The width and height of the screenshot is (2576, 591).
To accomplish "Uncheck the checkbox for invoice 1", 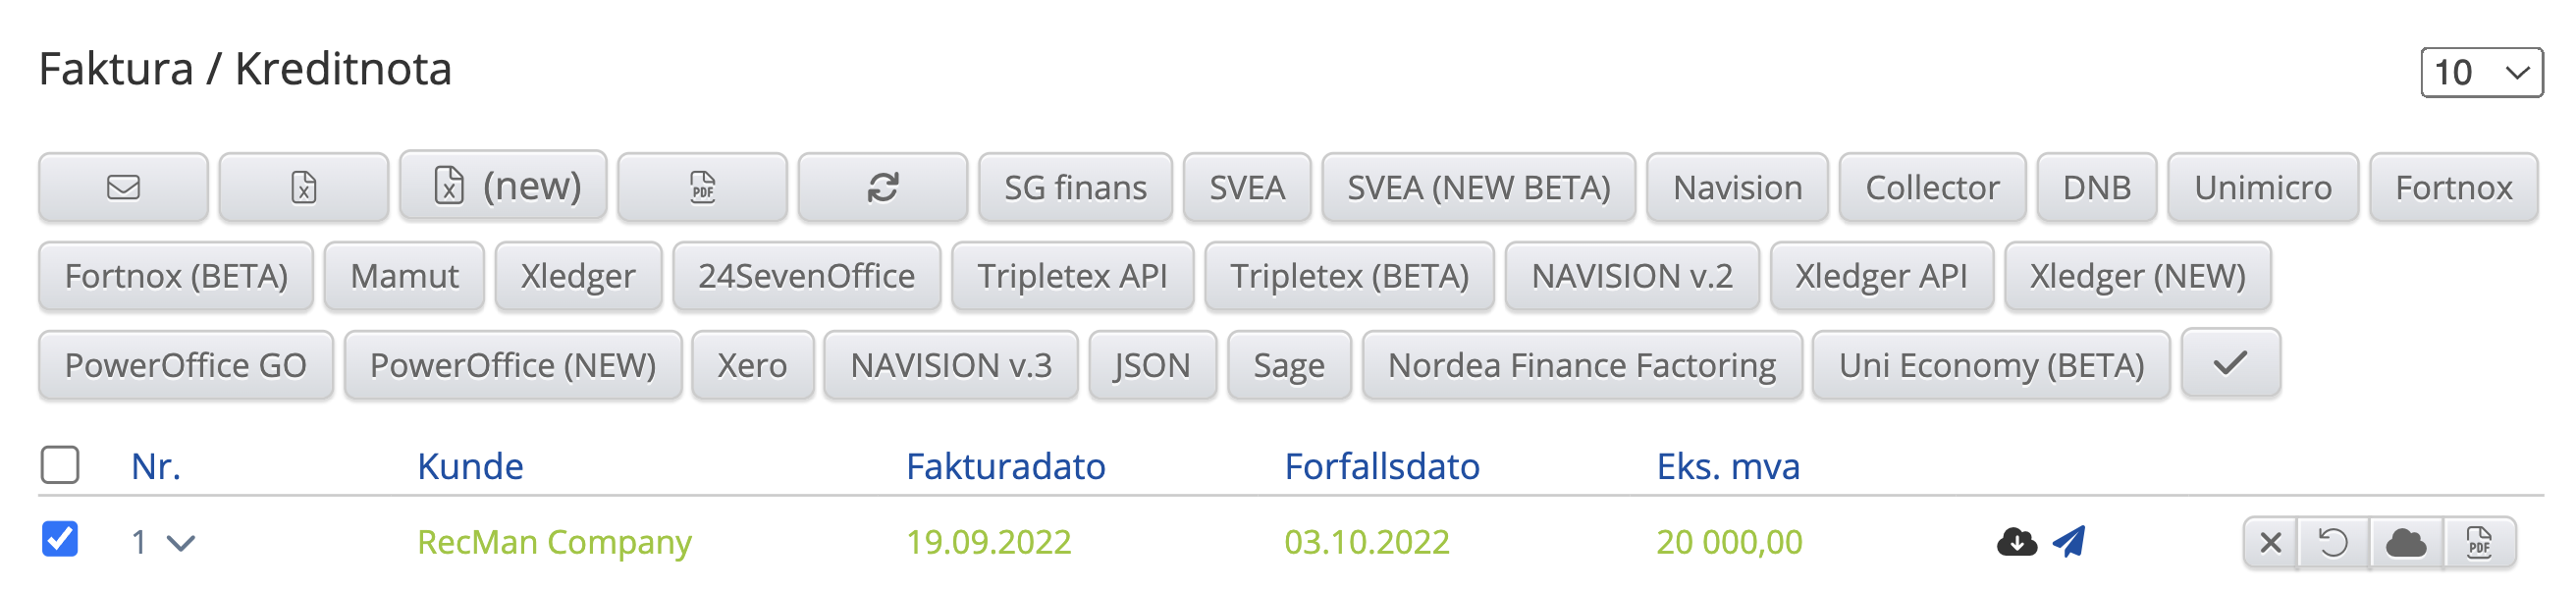I will (60, 539).
